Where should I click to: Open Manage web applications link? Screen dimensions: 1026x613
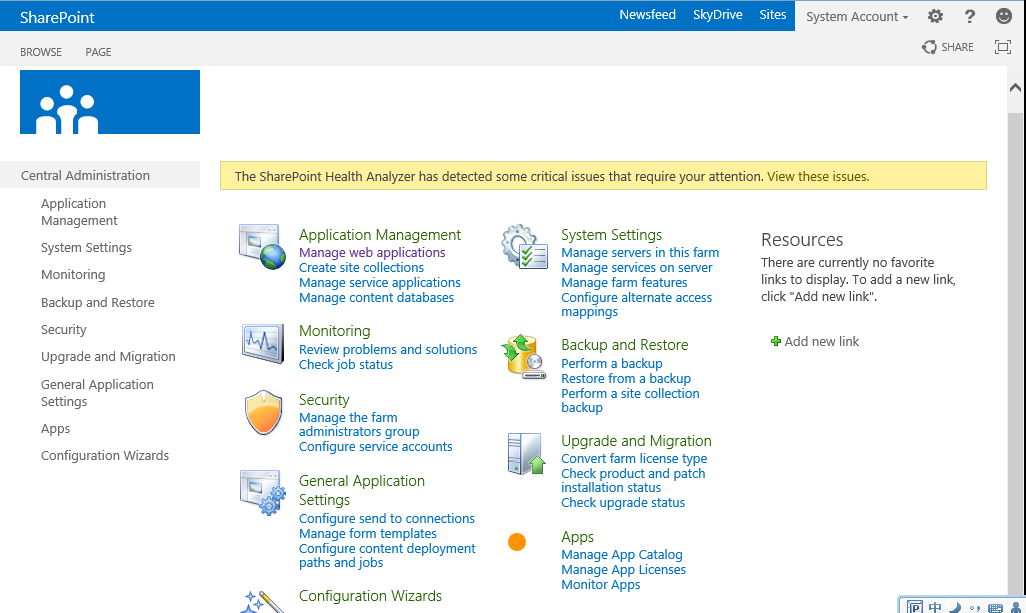coord(372,253)
